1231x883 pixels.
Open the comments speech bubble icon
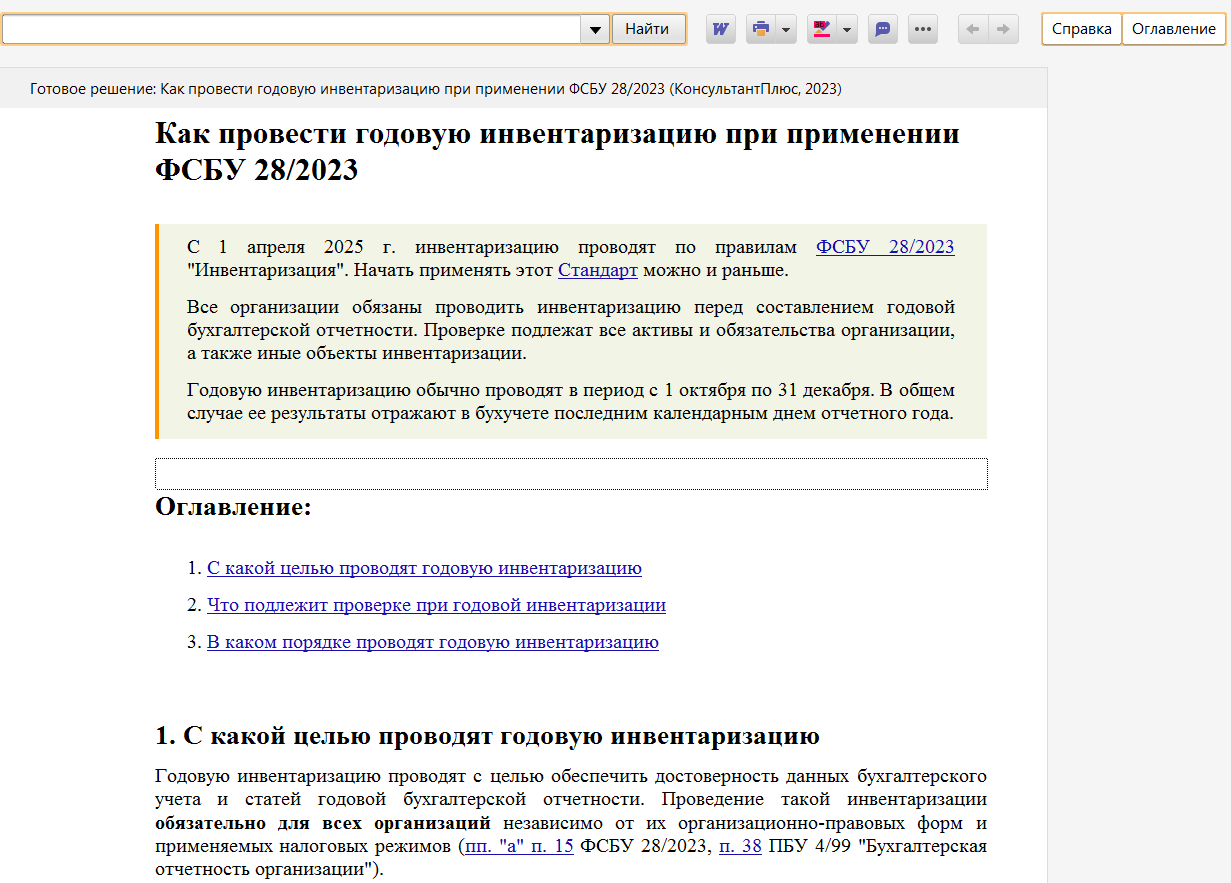[882, 29]
